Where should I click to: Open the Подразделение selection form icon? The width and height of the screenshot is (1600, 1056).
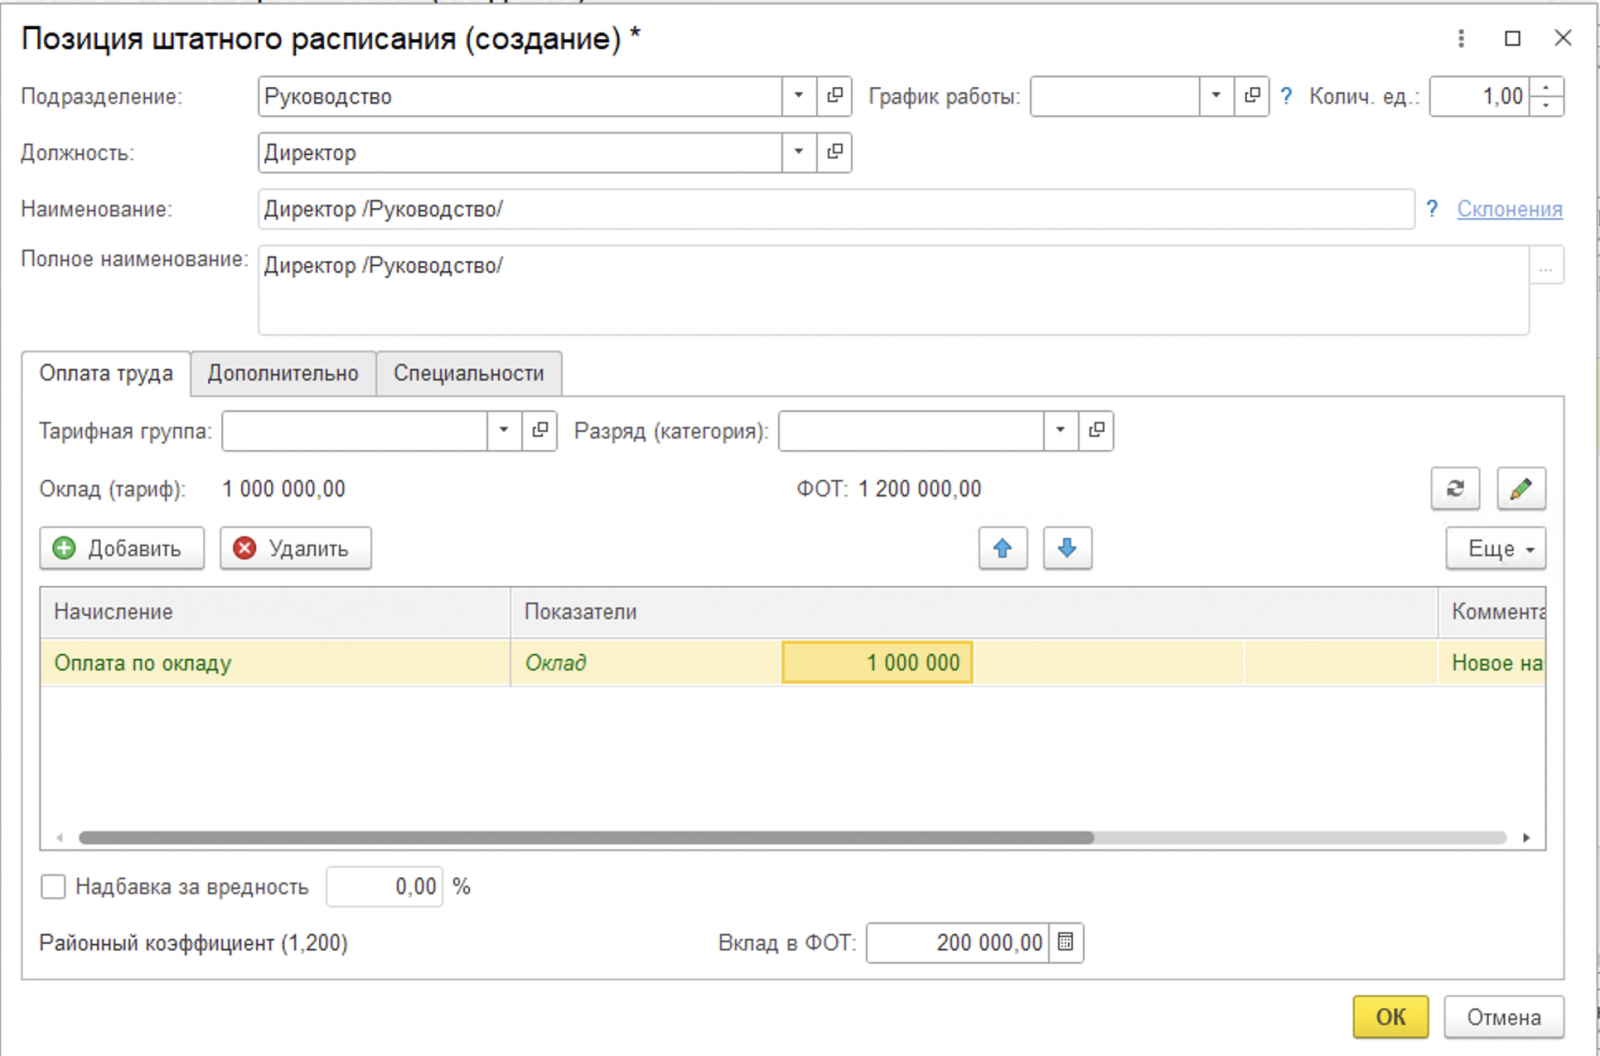click(x=834, y=96)
